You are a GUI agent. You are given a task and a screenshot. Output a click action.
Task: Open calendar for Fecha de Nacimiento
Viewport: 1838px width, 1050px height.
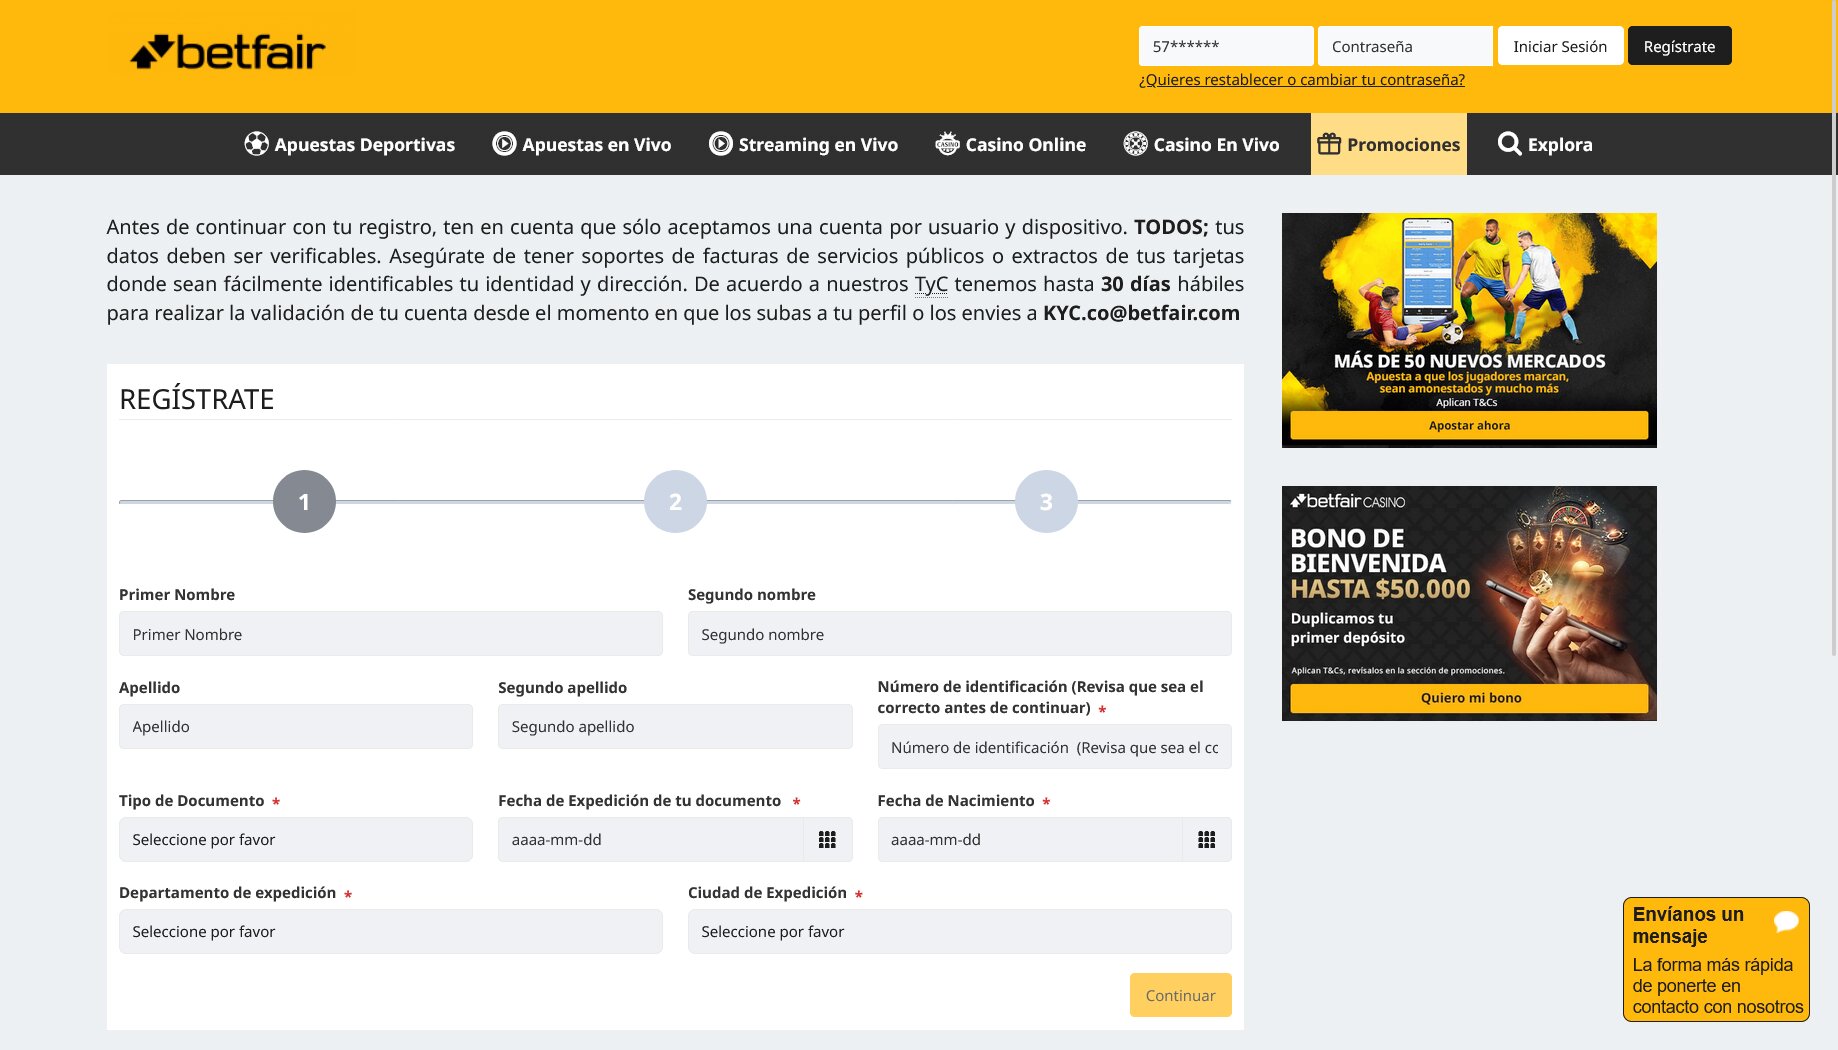click(1207, 840)
